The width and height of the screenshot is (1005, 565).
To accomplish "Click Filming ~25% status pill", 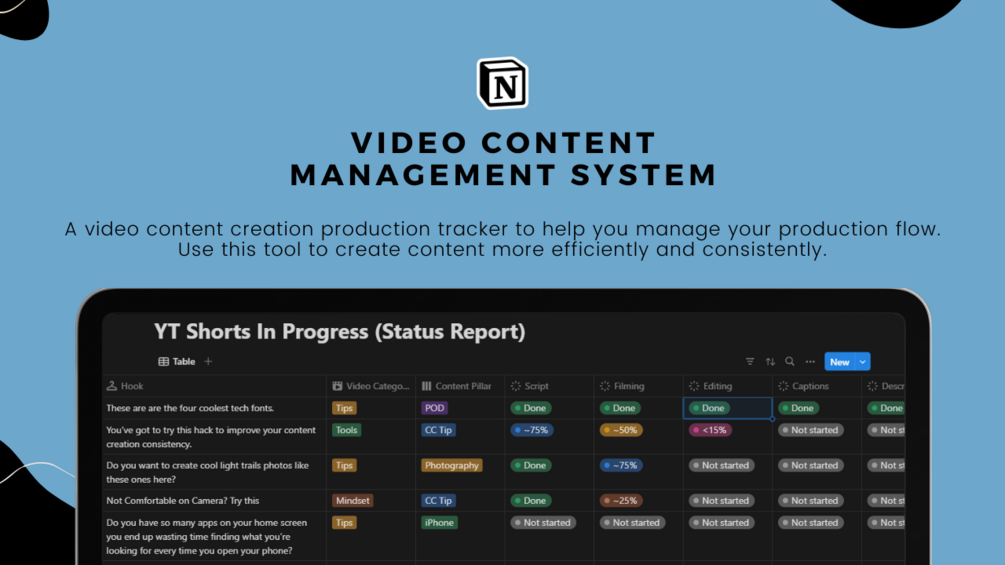I will coord(620,500).
